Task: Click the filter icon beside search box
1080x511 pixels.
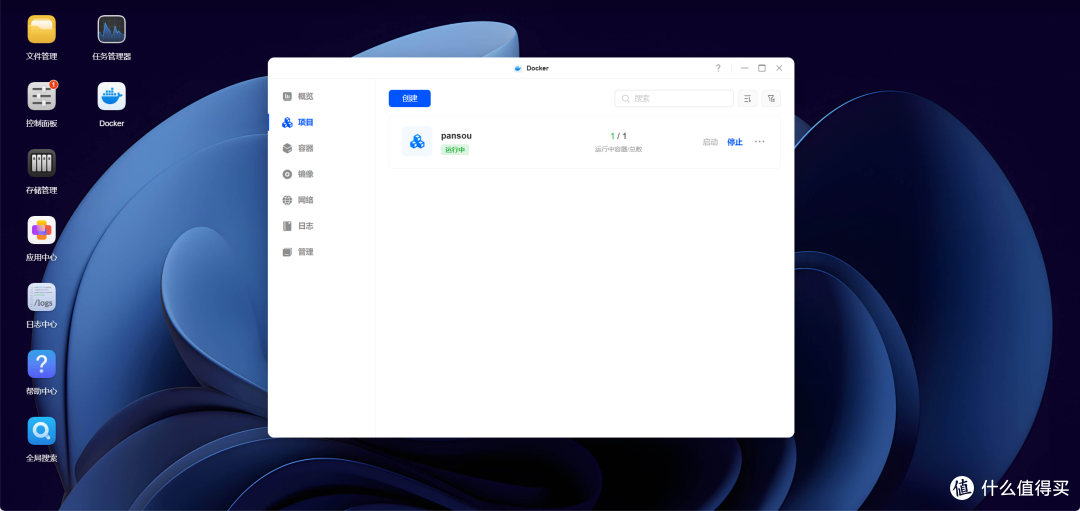Action: coord(771,98)
